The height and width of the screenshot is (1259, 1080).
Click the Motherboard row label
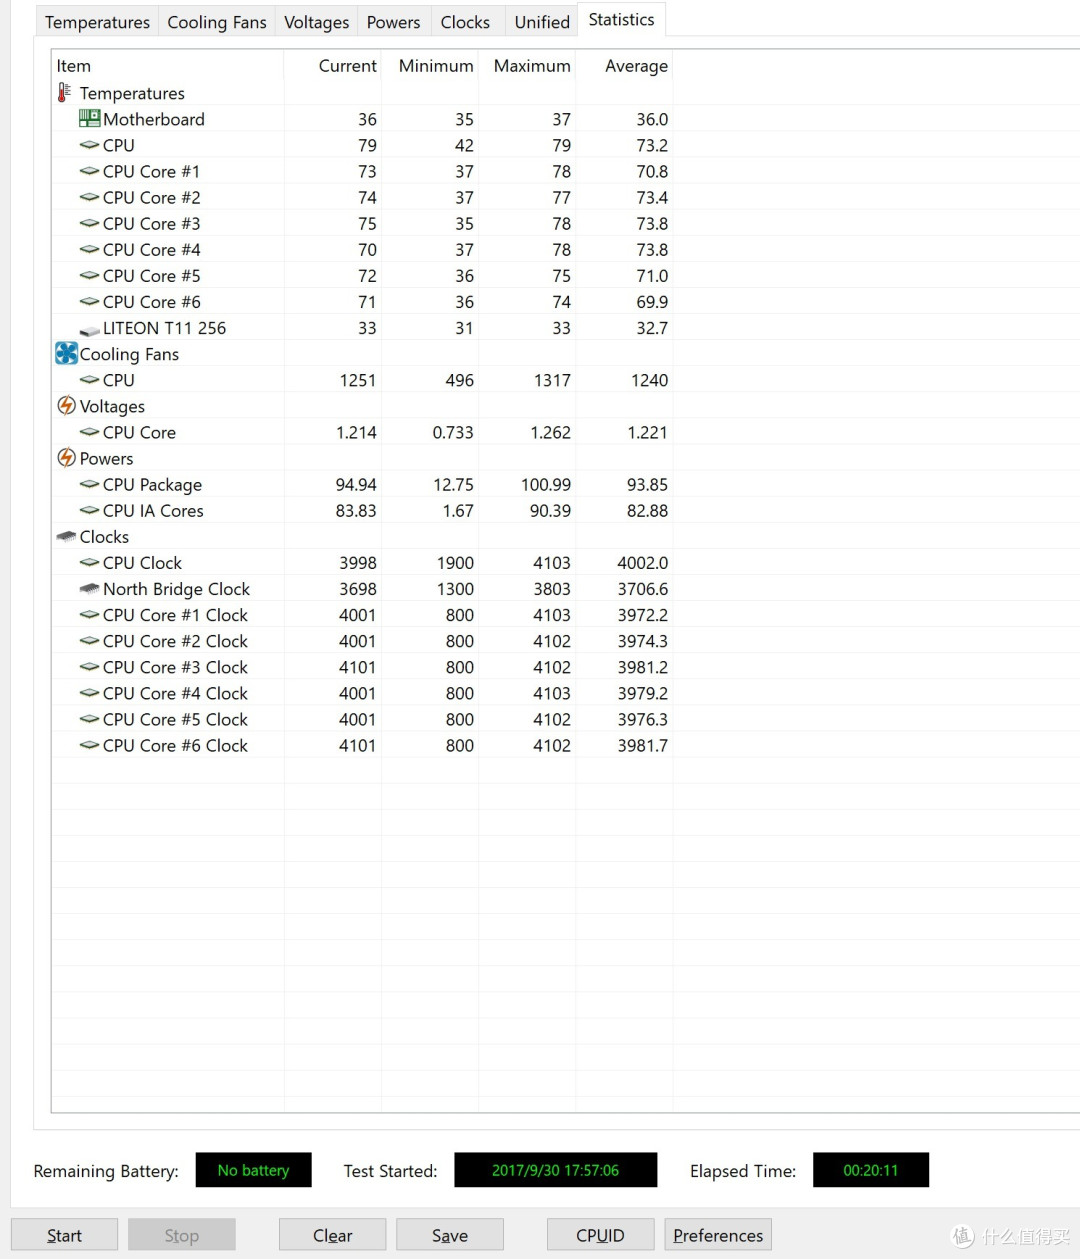click(154, 119)
